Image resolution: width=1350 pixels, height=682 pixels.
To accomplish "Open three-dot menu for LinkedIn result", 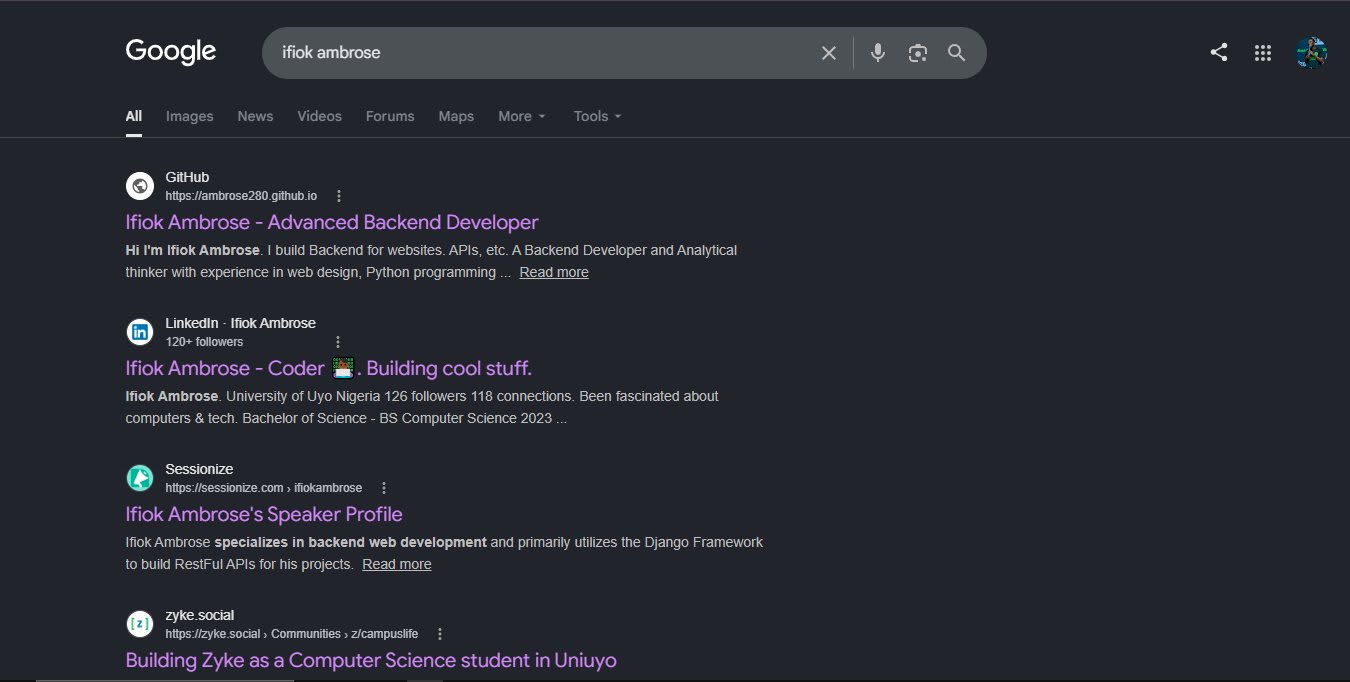I will coord(338,342).
